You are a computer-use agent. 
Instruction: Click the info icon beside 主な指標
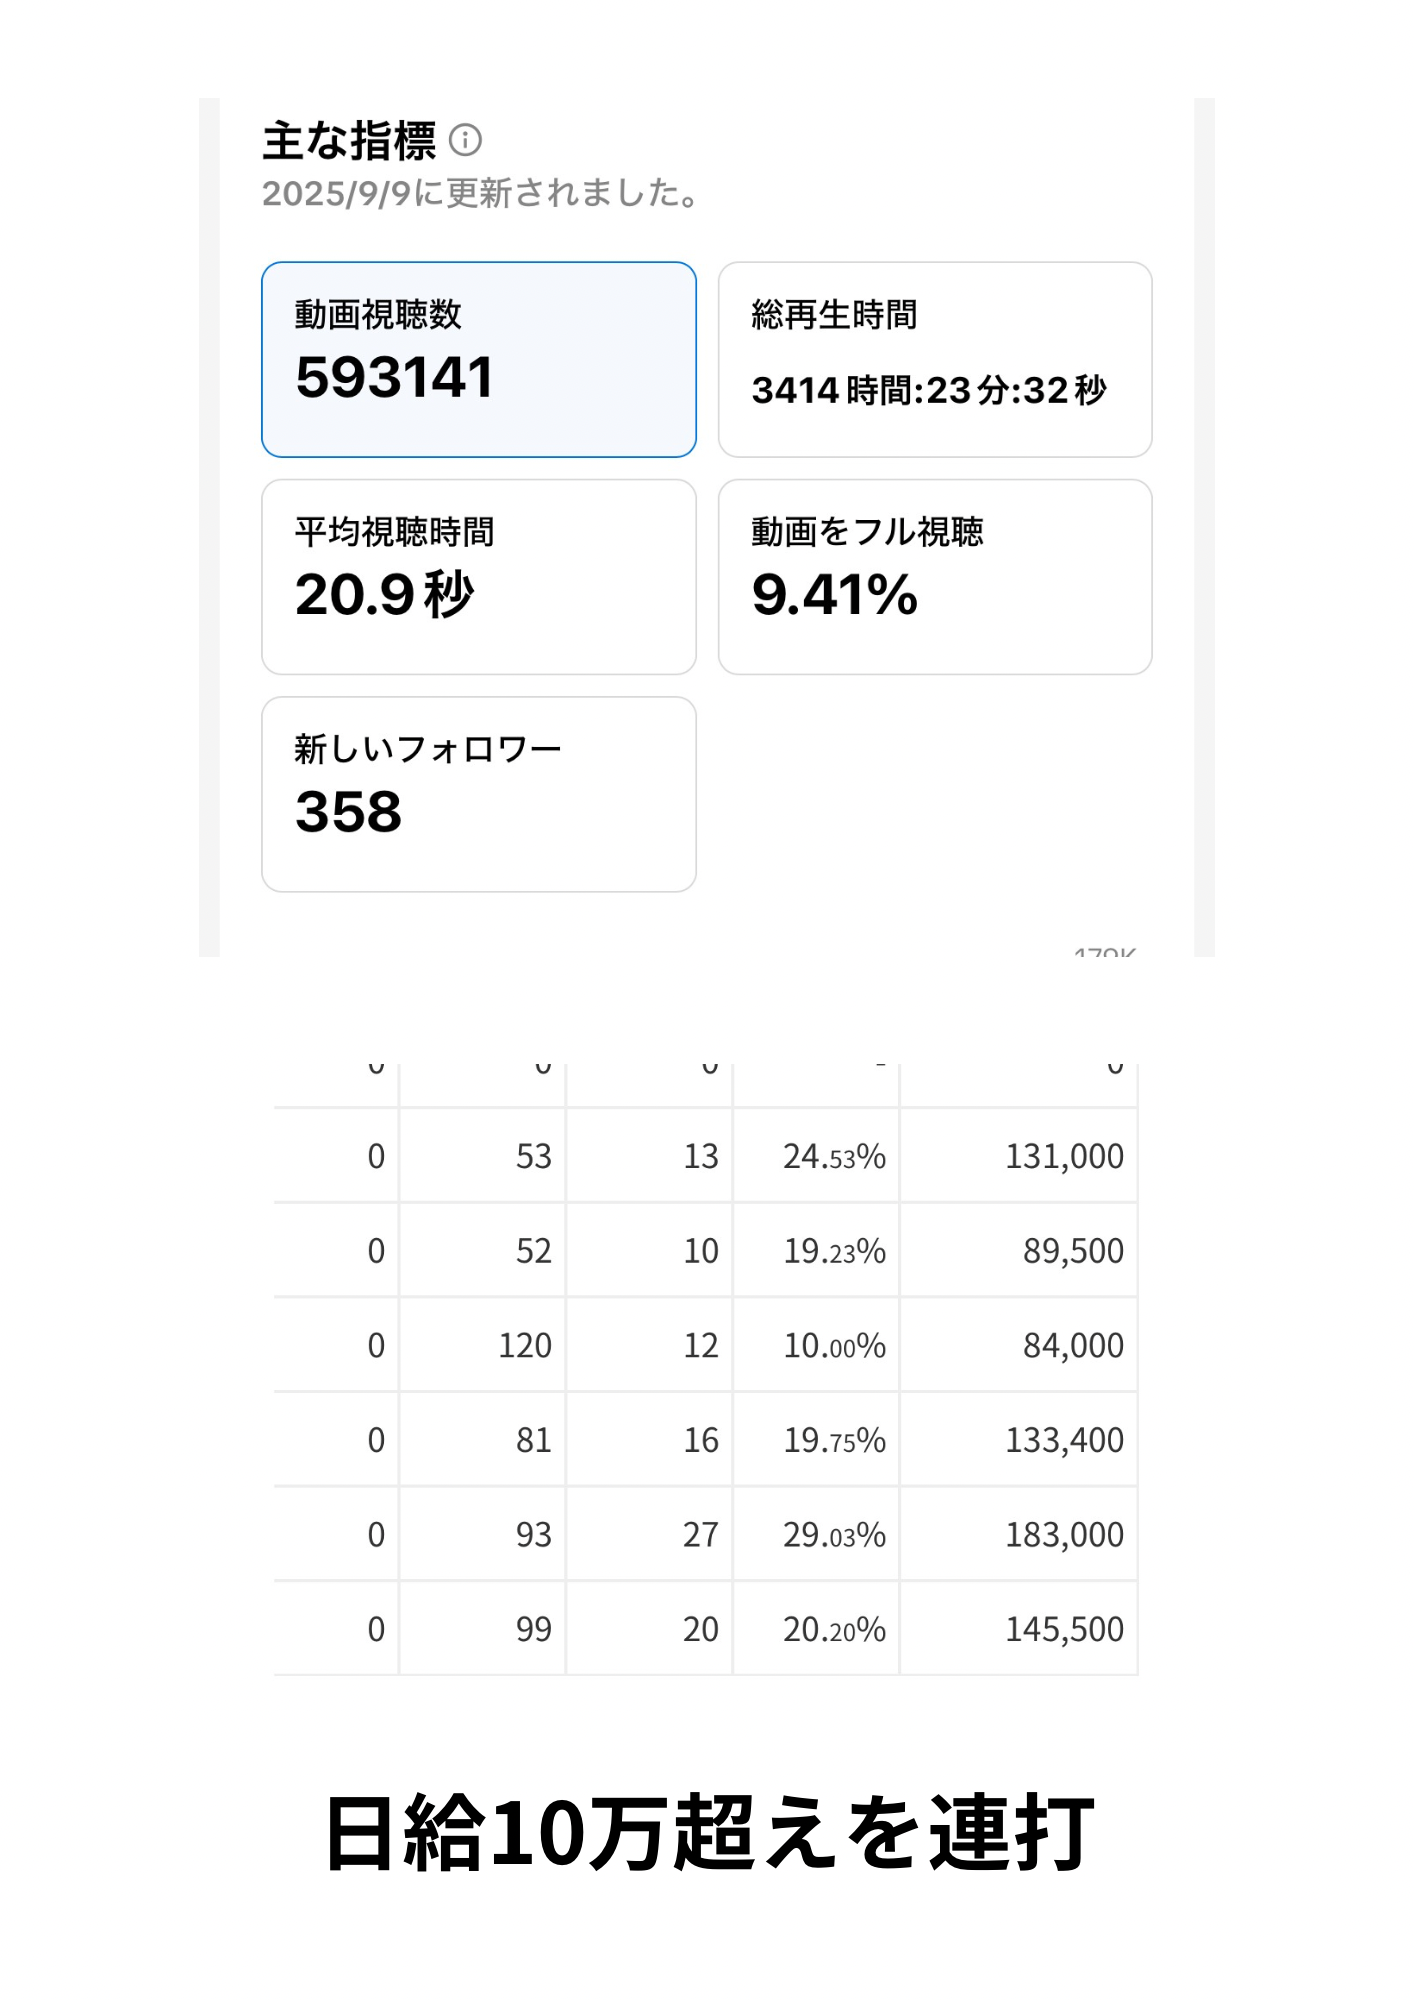click(465, 140)
